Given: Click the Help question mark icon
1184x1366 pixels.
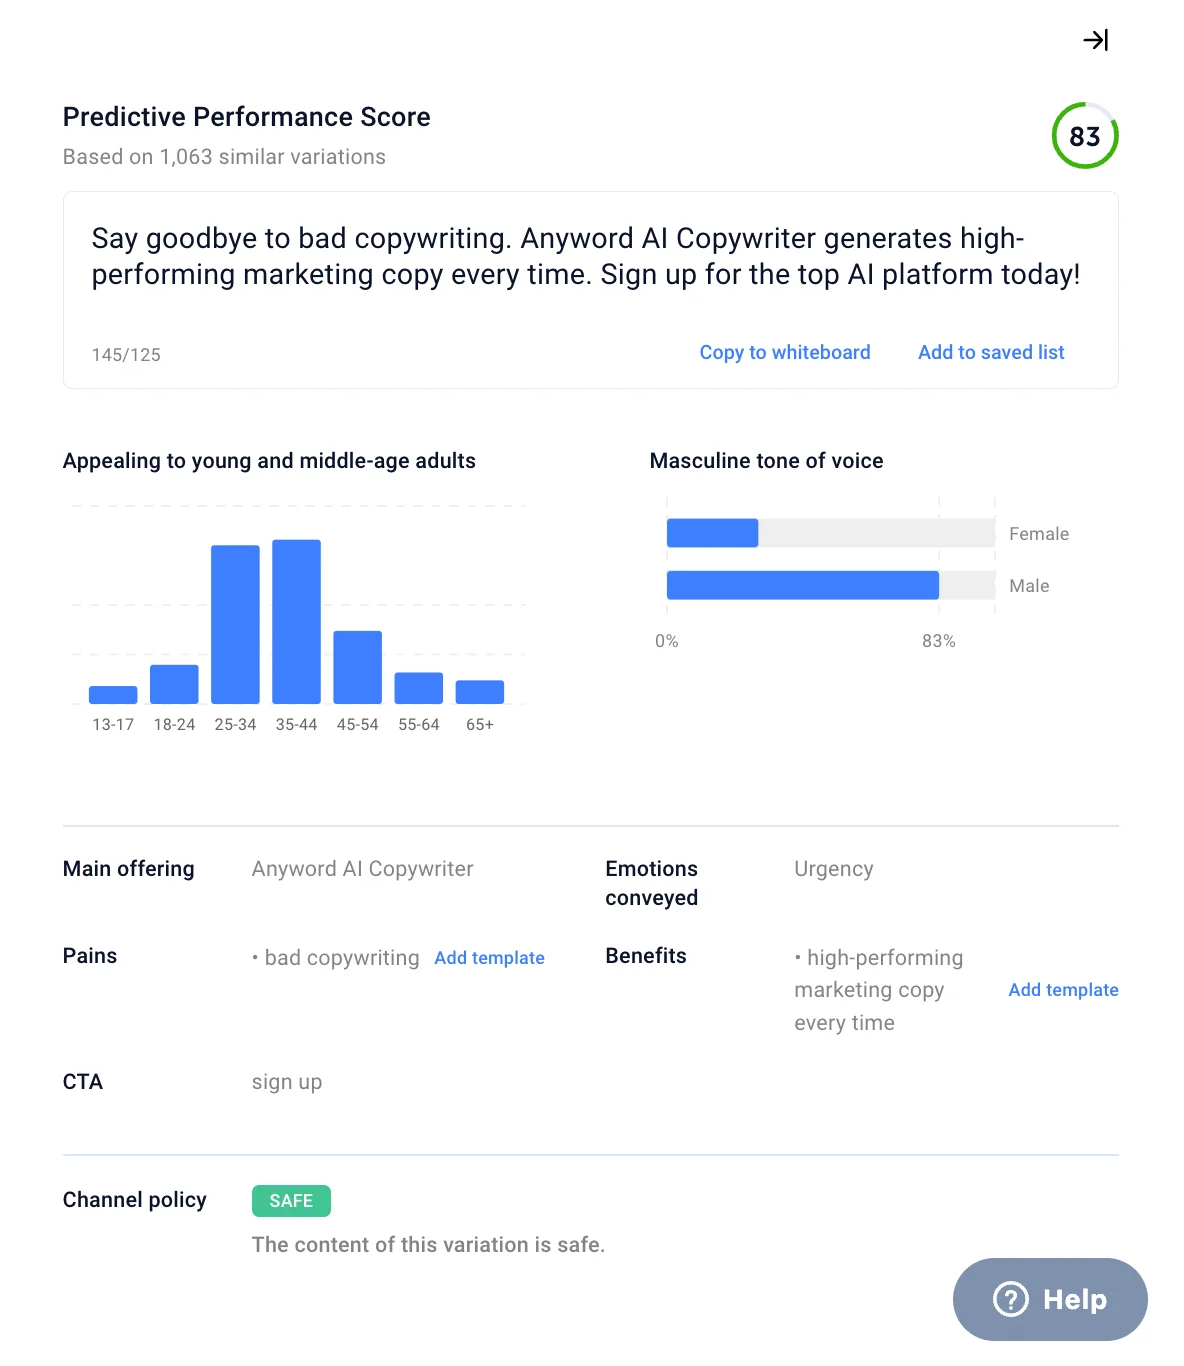Looking at the screenshot, I should pos(1010,1299).
